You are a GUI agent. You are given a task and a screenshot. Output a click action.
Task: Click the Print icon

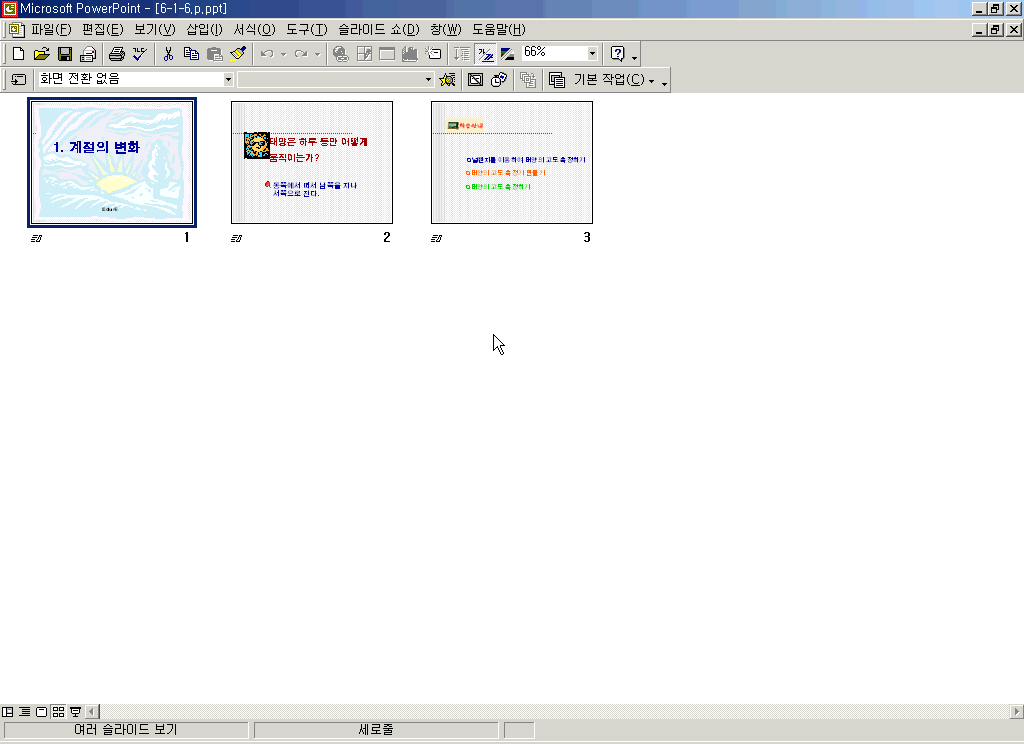point(116,54)
